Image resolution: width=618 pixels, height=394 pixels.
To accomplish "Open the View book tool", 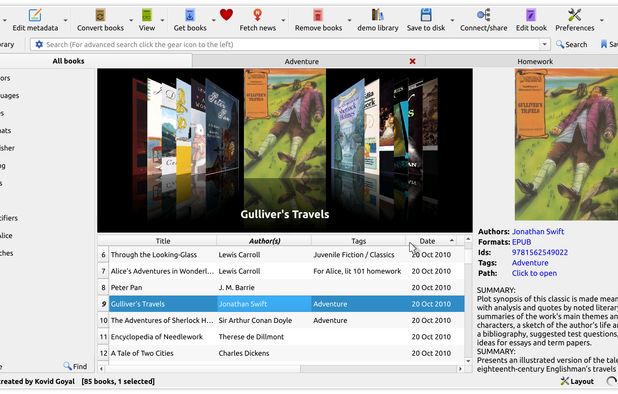I will coord(147,20).
